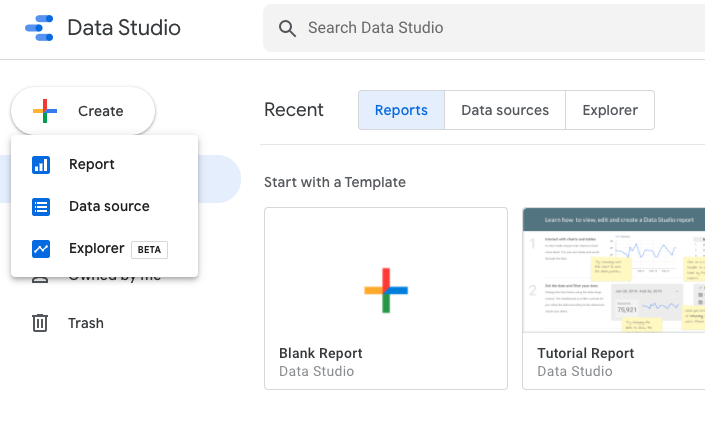Click the colorful plus on Create button
Screen dimensions: 705x430
[45, 111]
